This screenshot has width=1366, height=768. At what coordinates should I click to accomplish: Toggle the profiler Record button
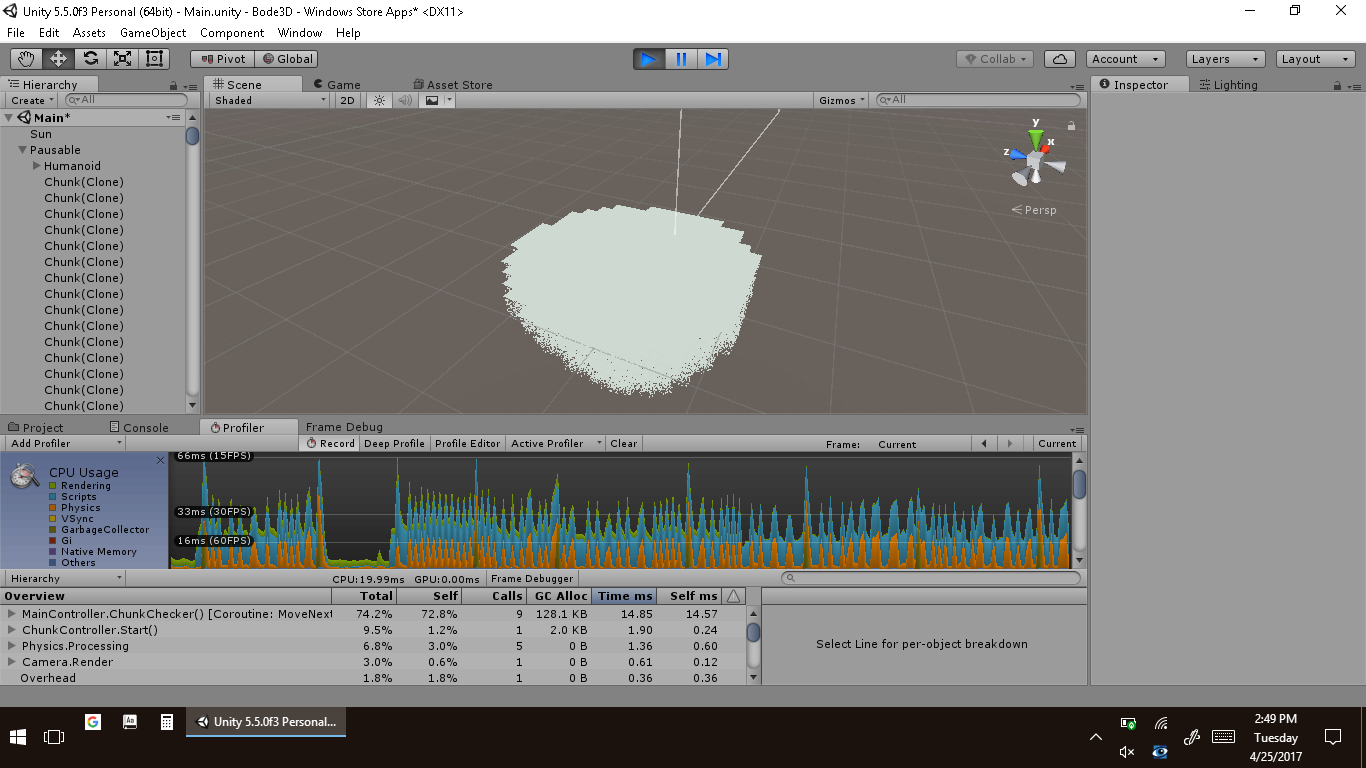click(x=330, y=443)
